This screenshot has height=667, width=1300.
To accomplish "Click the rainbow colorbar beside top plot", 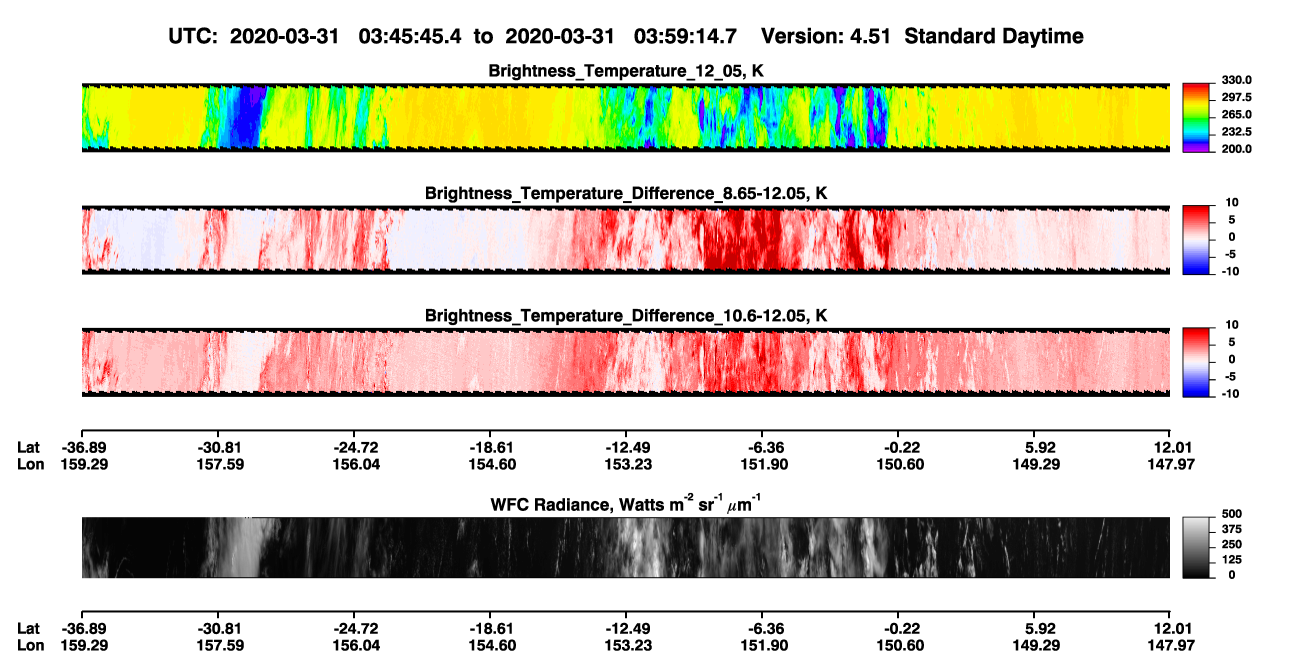I will [x=1196, y=117].
